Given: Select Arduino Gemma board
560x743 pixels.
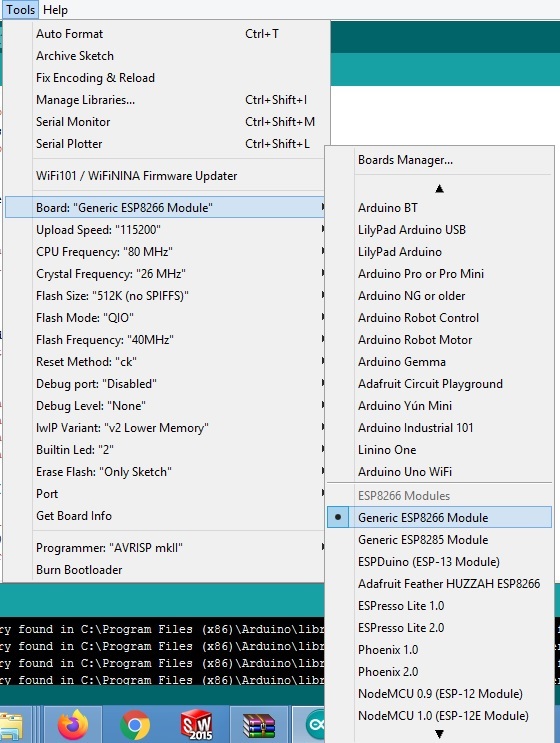Looking at the screenshot, I should click(439, 362).
